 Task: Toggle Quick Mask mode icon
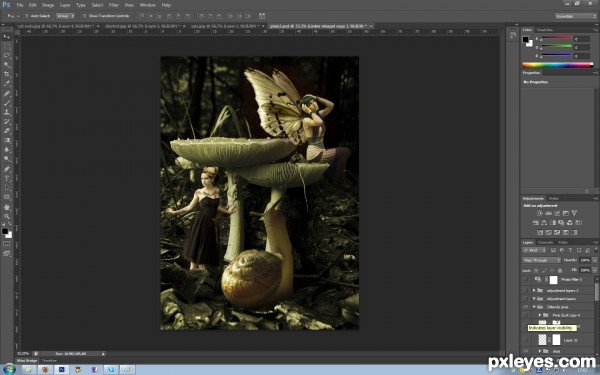(x=7, y=243)
